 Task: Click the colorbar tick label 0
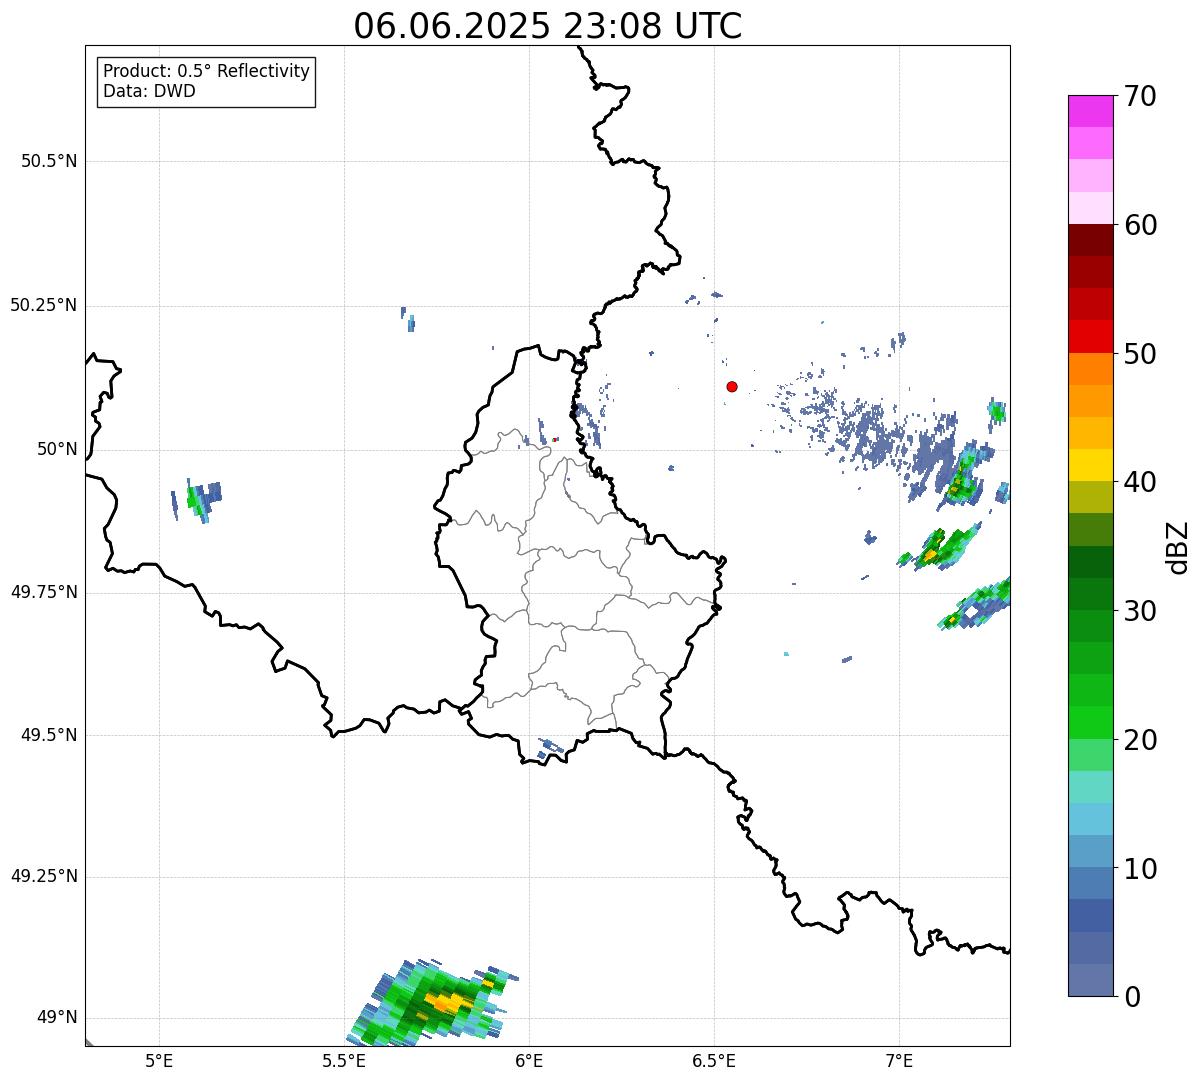click(x=1133, y=997)
